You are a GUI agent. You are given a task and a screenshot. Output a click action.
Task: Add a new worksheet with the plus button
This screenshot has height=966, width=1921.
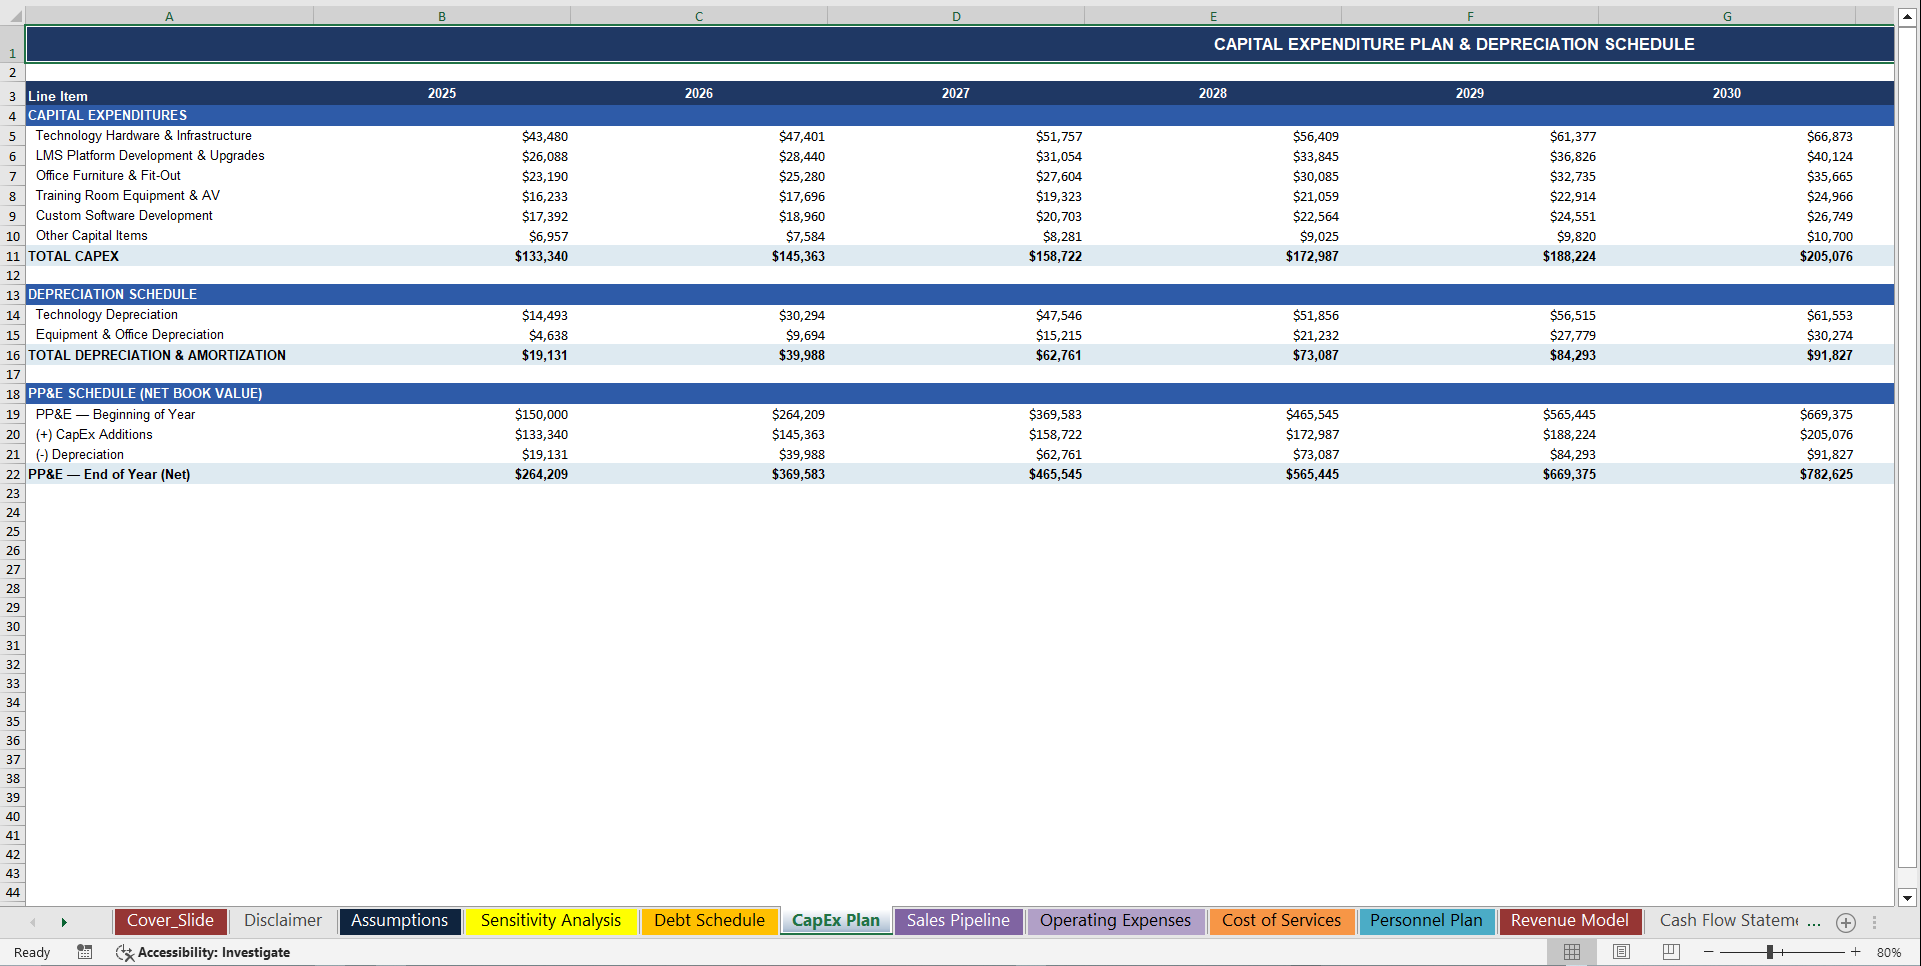1845,922
